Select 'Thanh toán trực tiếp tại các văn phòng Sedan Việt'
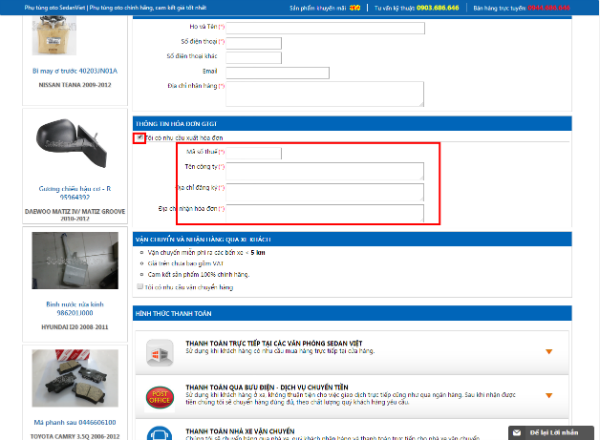 tap(274, 343)
